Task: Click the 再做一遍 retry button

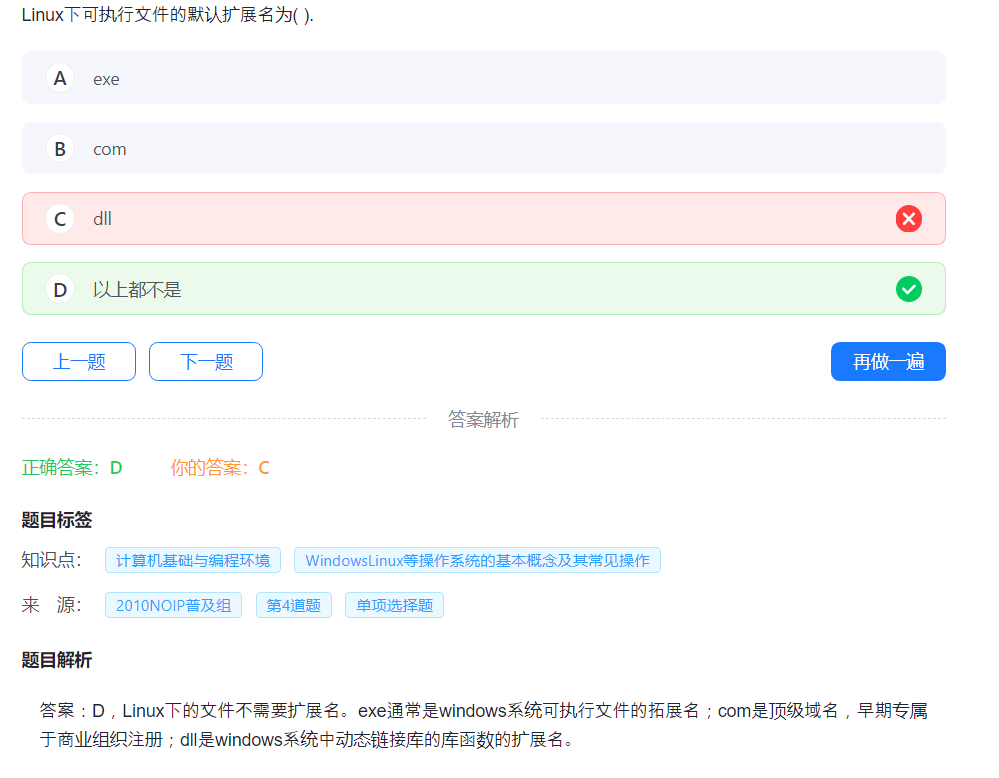Action: (888, 361)
